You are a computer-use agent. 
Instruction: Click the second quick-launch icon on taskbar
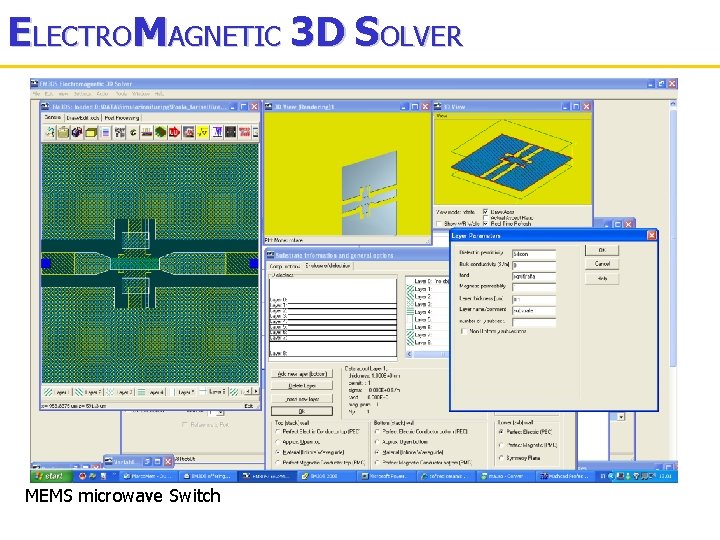(x=93, y=476)
